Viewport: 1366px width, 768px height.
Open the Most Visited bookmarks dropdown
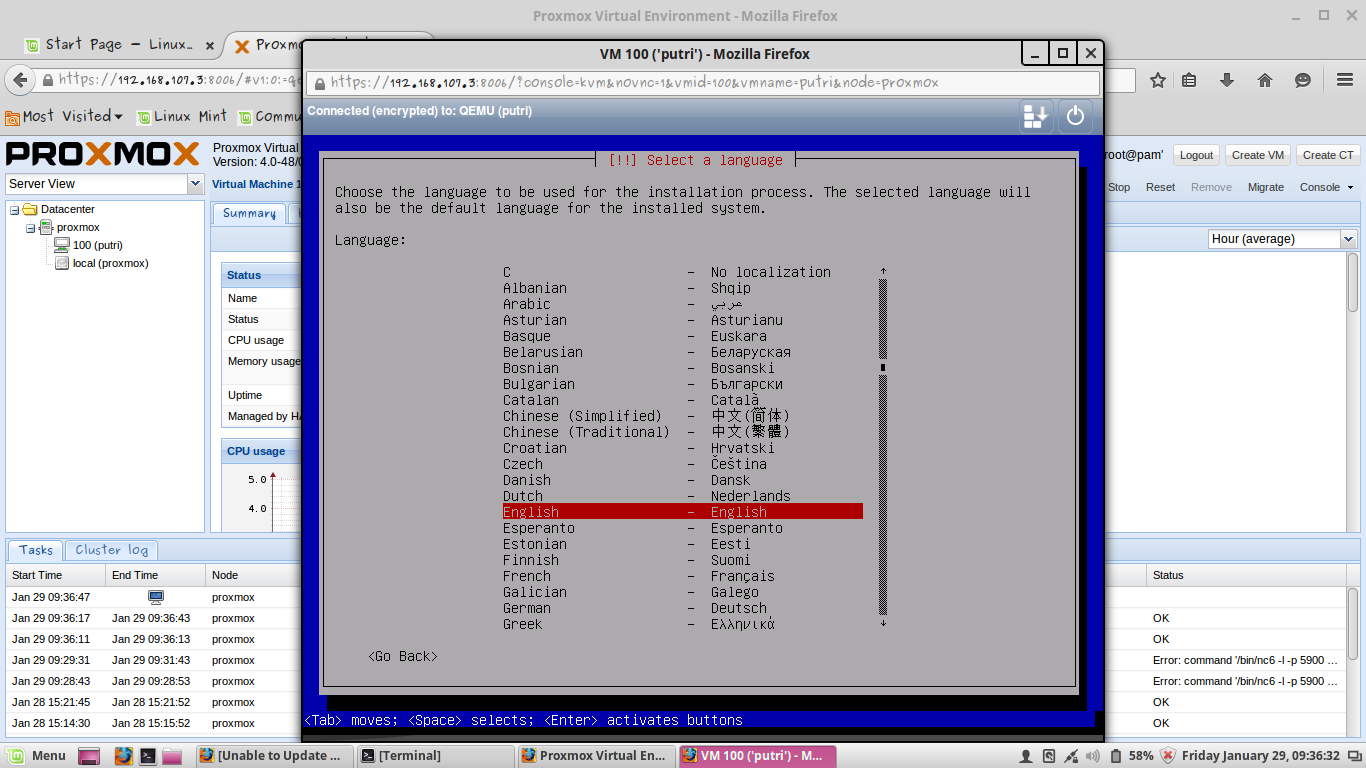pos(64,117)
